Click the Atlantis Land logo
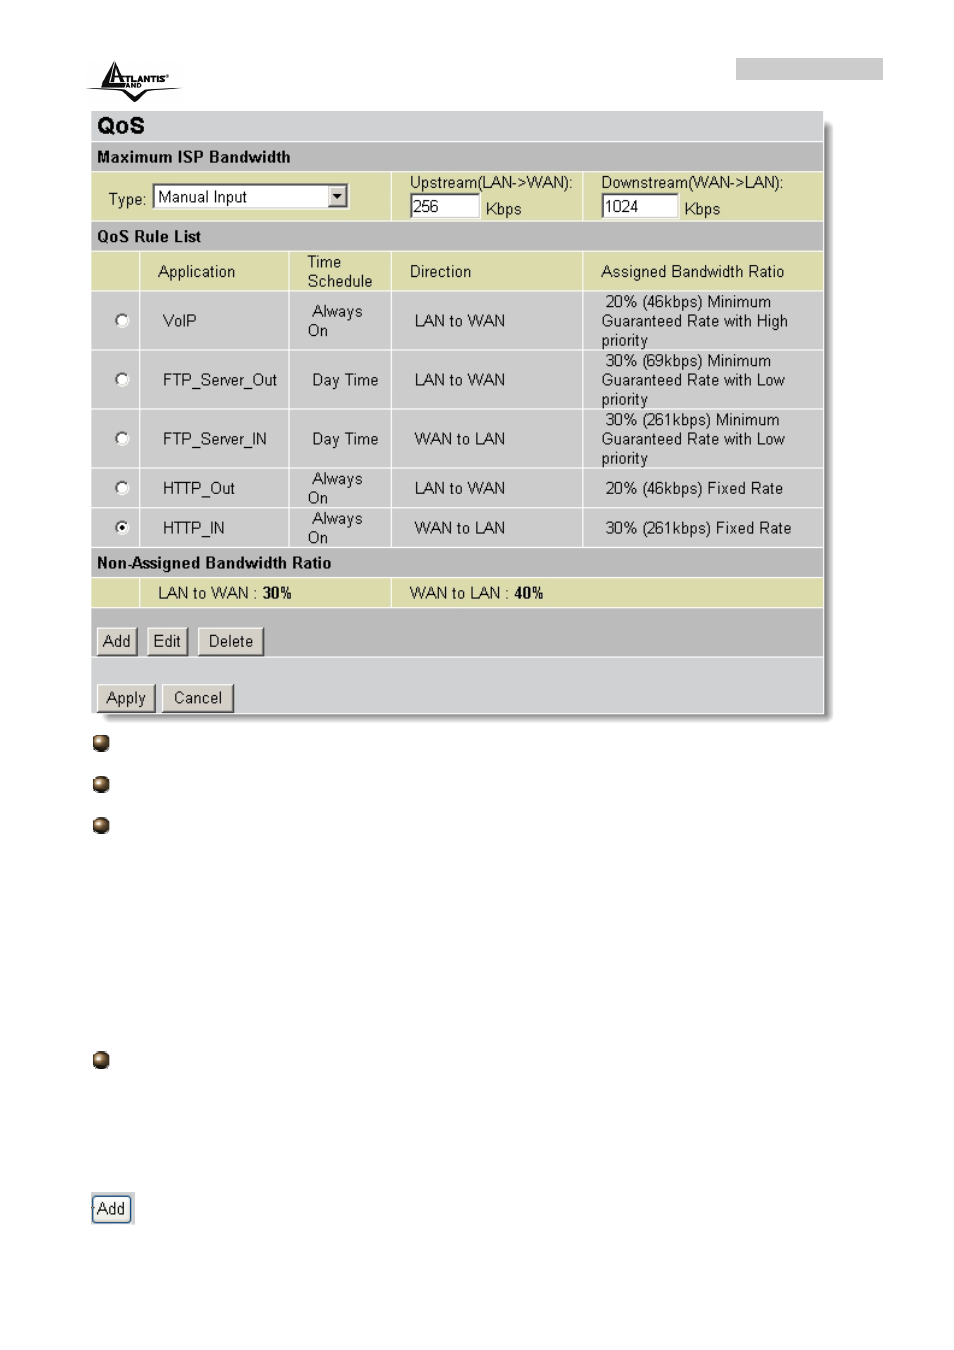The image size is (954, 1350). click(x=135, y=80)
